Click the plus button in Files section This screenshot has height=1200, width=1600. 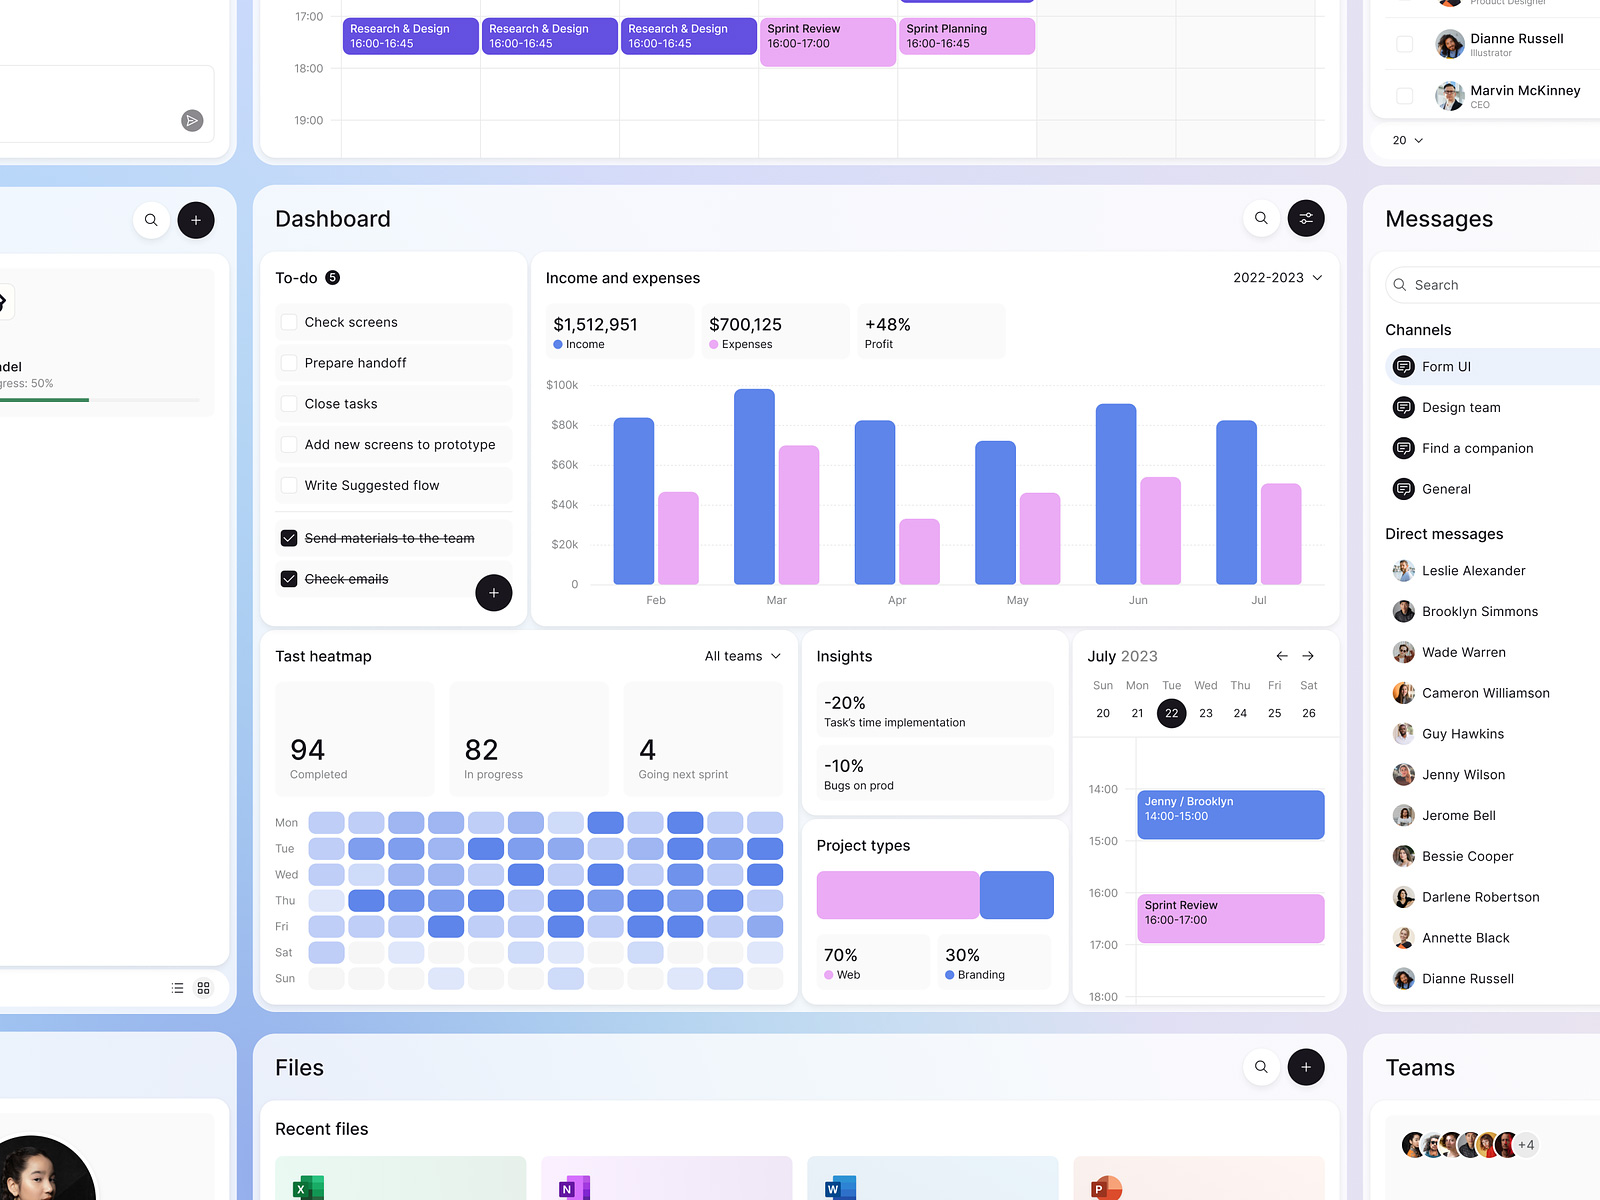pyautogui.click(x=1306, y=1067)
